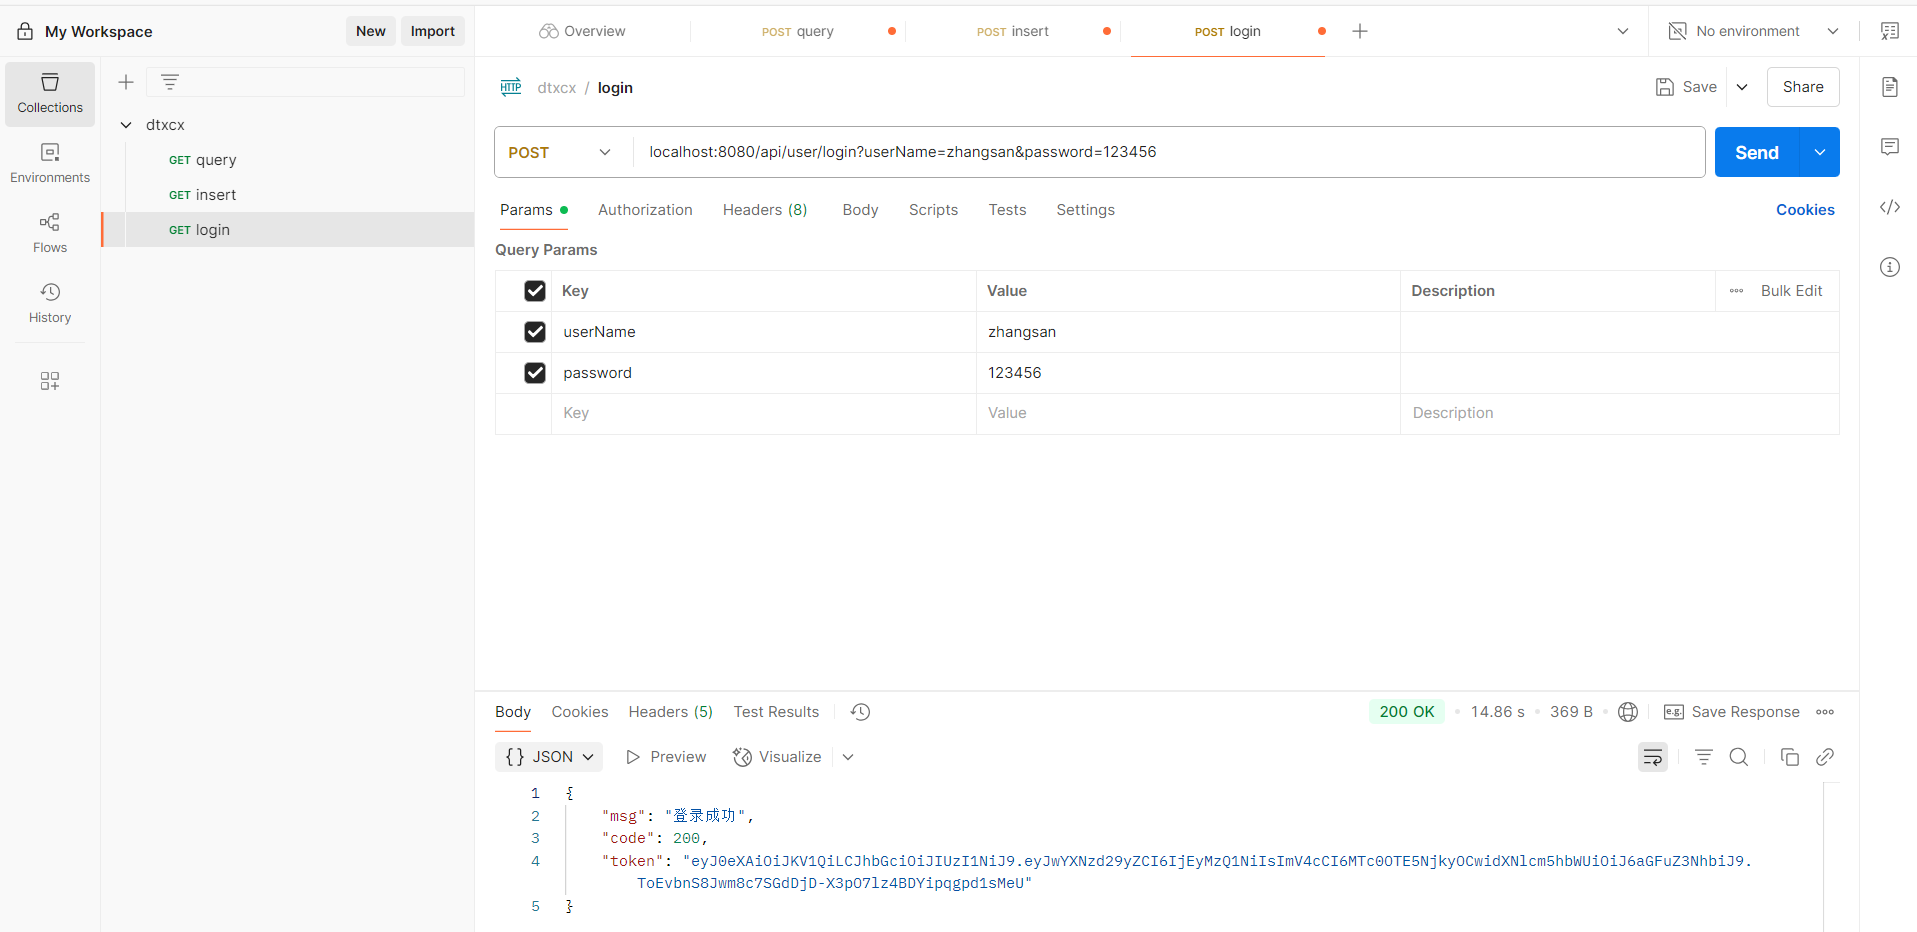
Task: Open the Collections panel in the sidebar
Action: tap(49, 93)
